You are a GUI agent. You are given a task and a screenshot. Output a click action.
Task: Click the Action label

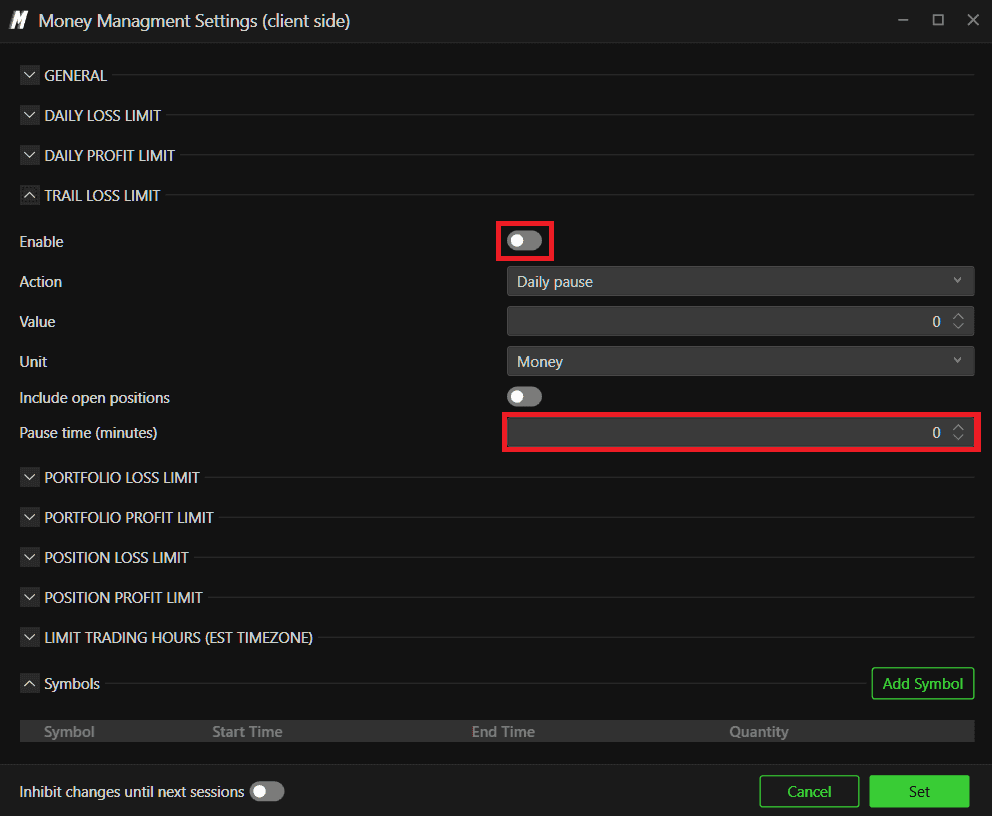click(40, 281)
